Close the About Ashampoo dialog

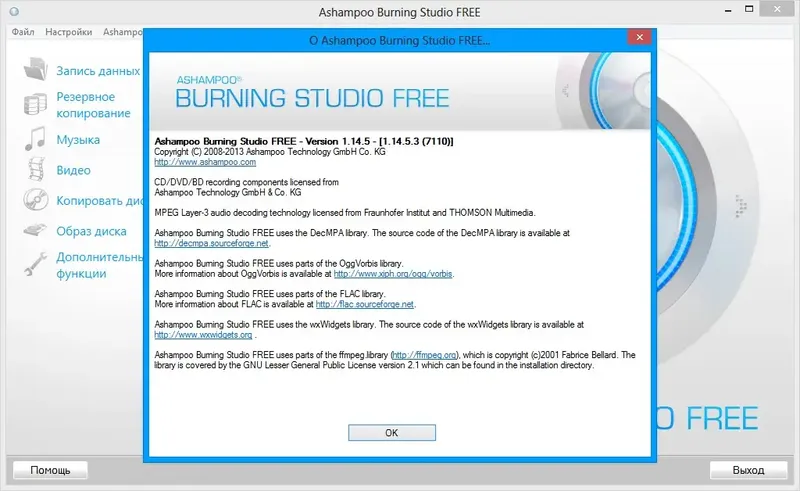640,37
